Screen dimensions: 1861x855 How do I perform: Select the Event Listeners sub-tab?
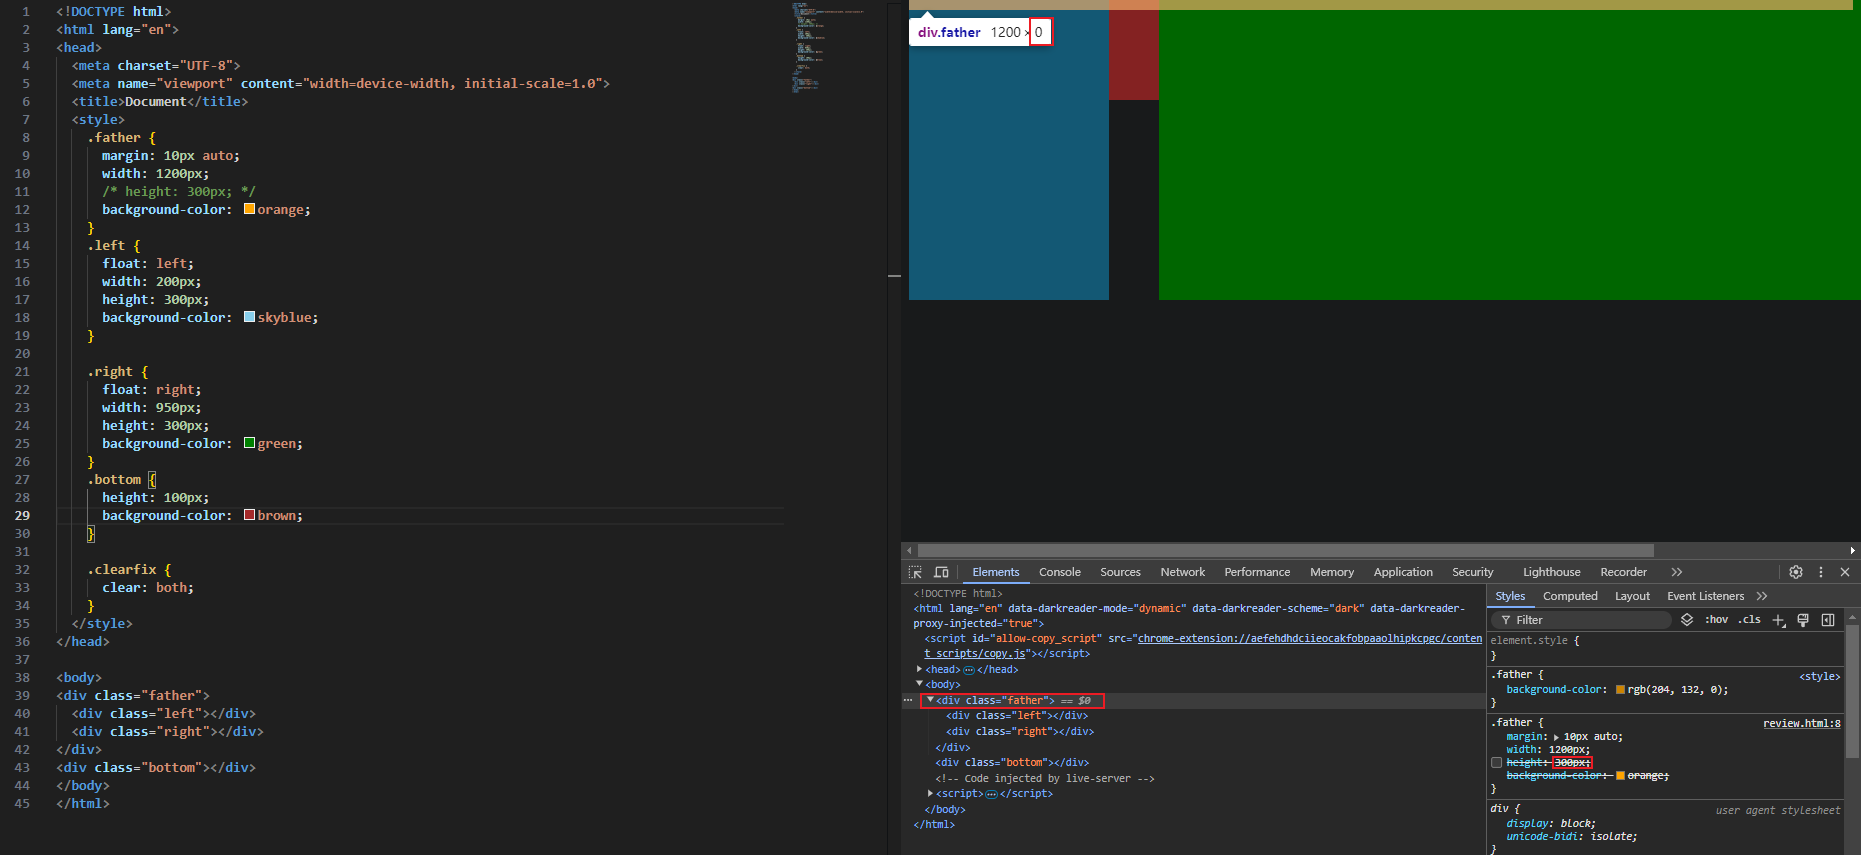tap(1705, 596)
